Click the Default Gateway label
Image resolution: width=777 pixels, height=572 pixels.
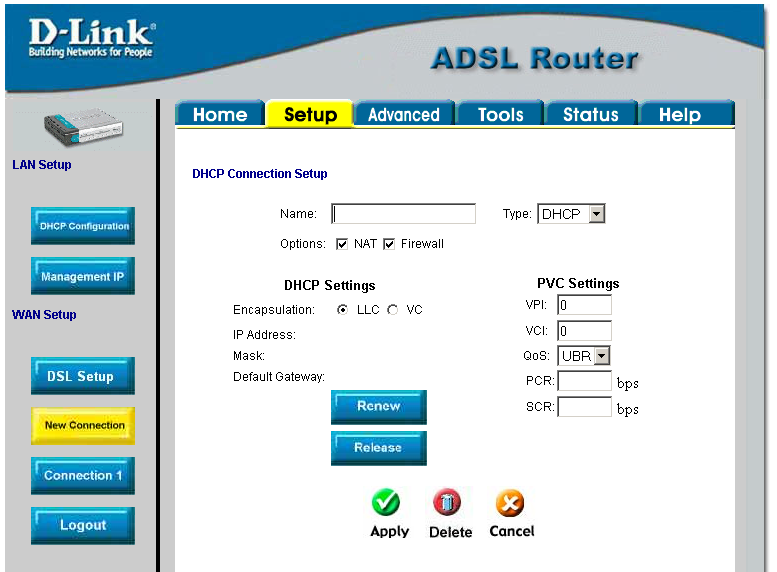(x=278, y=377)
